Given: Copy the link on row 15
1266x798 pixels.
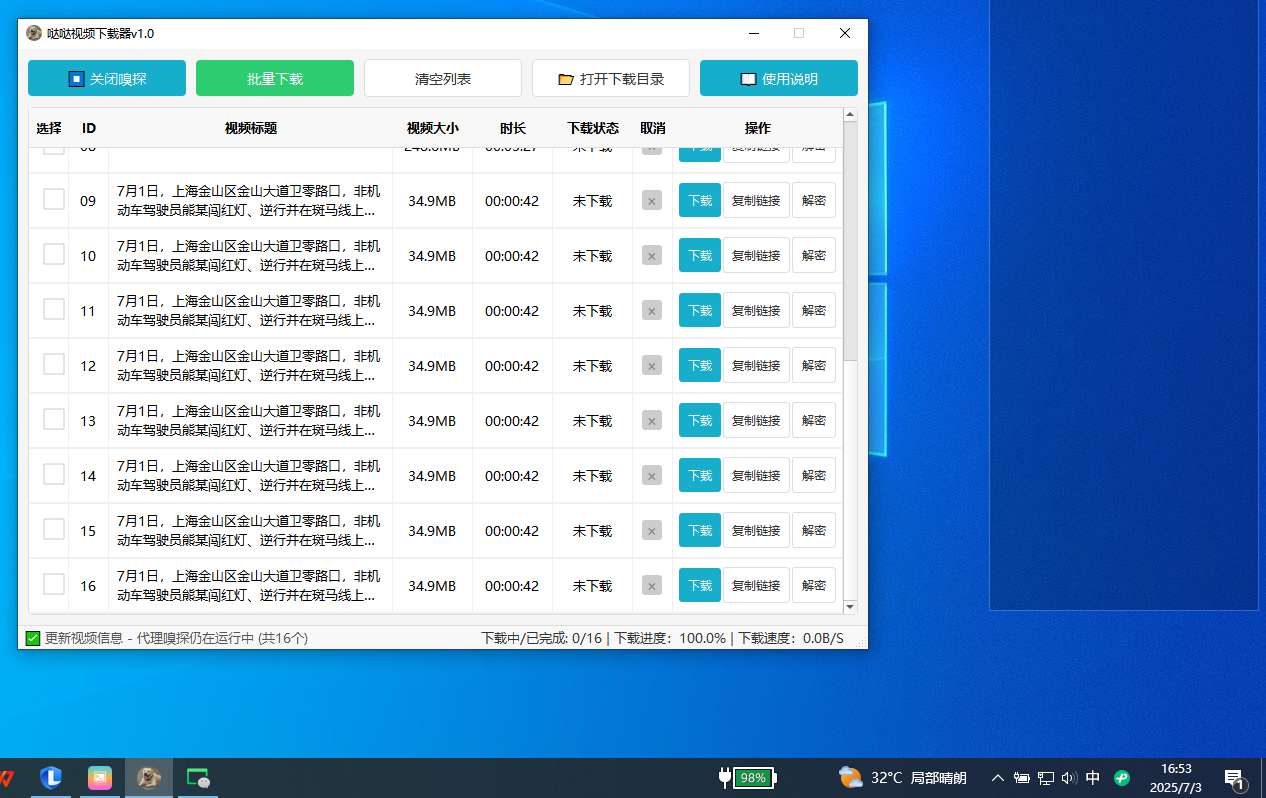Looking at the screenshot, I should (x=756, y=530).
